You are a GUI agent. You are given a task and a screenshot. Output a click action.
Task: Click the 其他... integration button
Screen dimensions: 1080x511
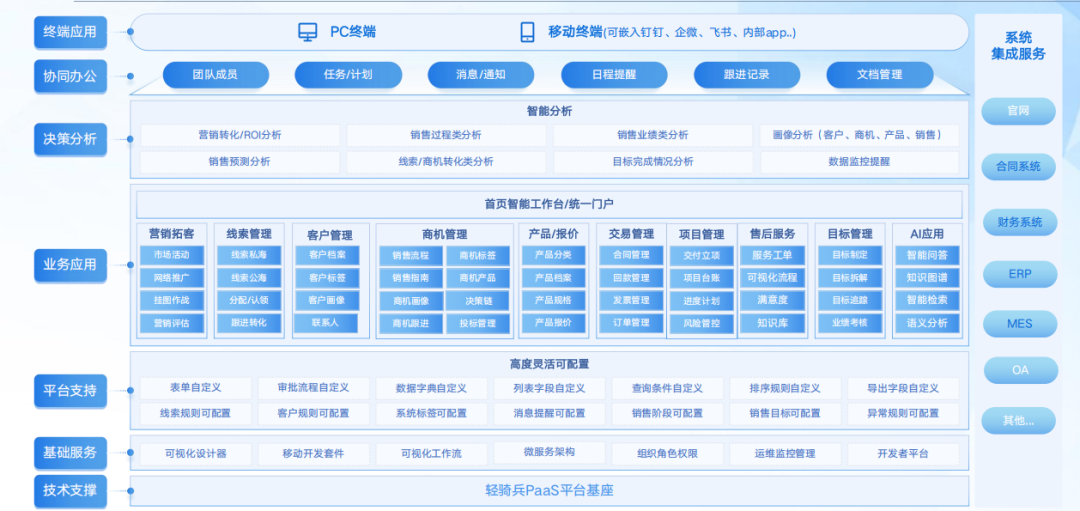(x=1018, y=420)
